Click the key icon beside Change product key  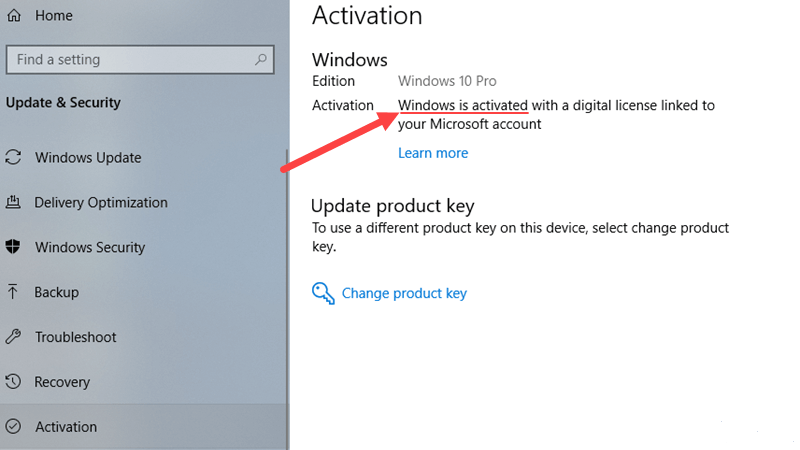[323, 293]
